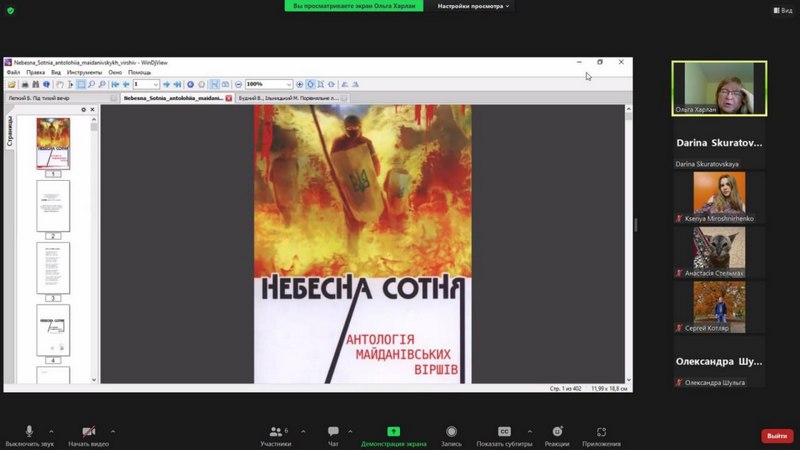The height and width of the screenshot is (450, 800).
Task: Click the grey Forward navigation circle
Action: [x=202, y=84]
